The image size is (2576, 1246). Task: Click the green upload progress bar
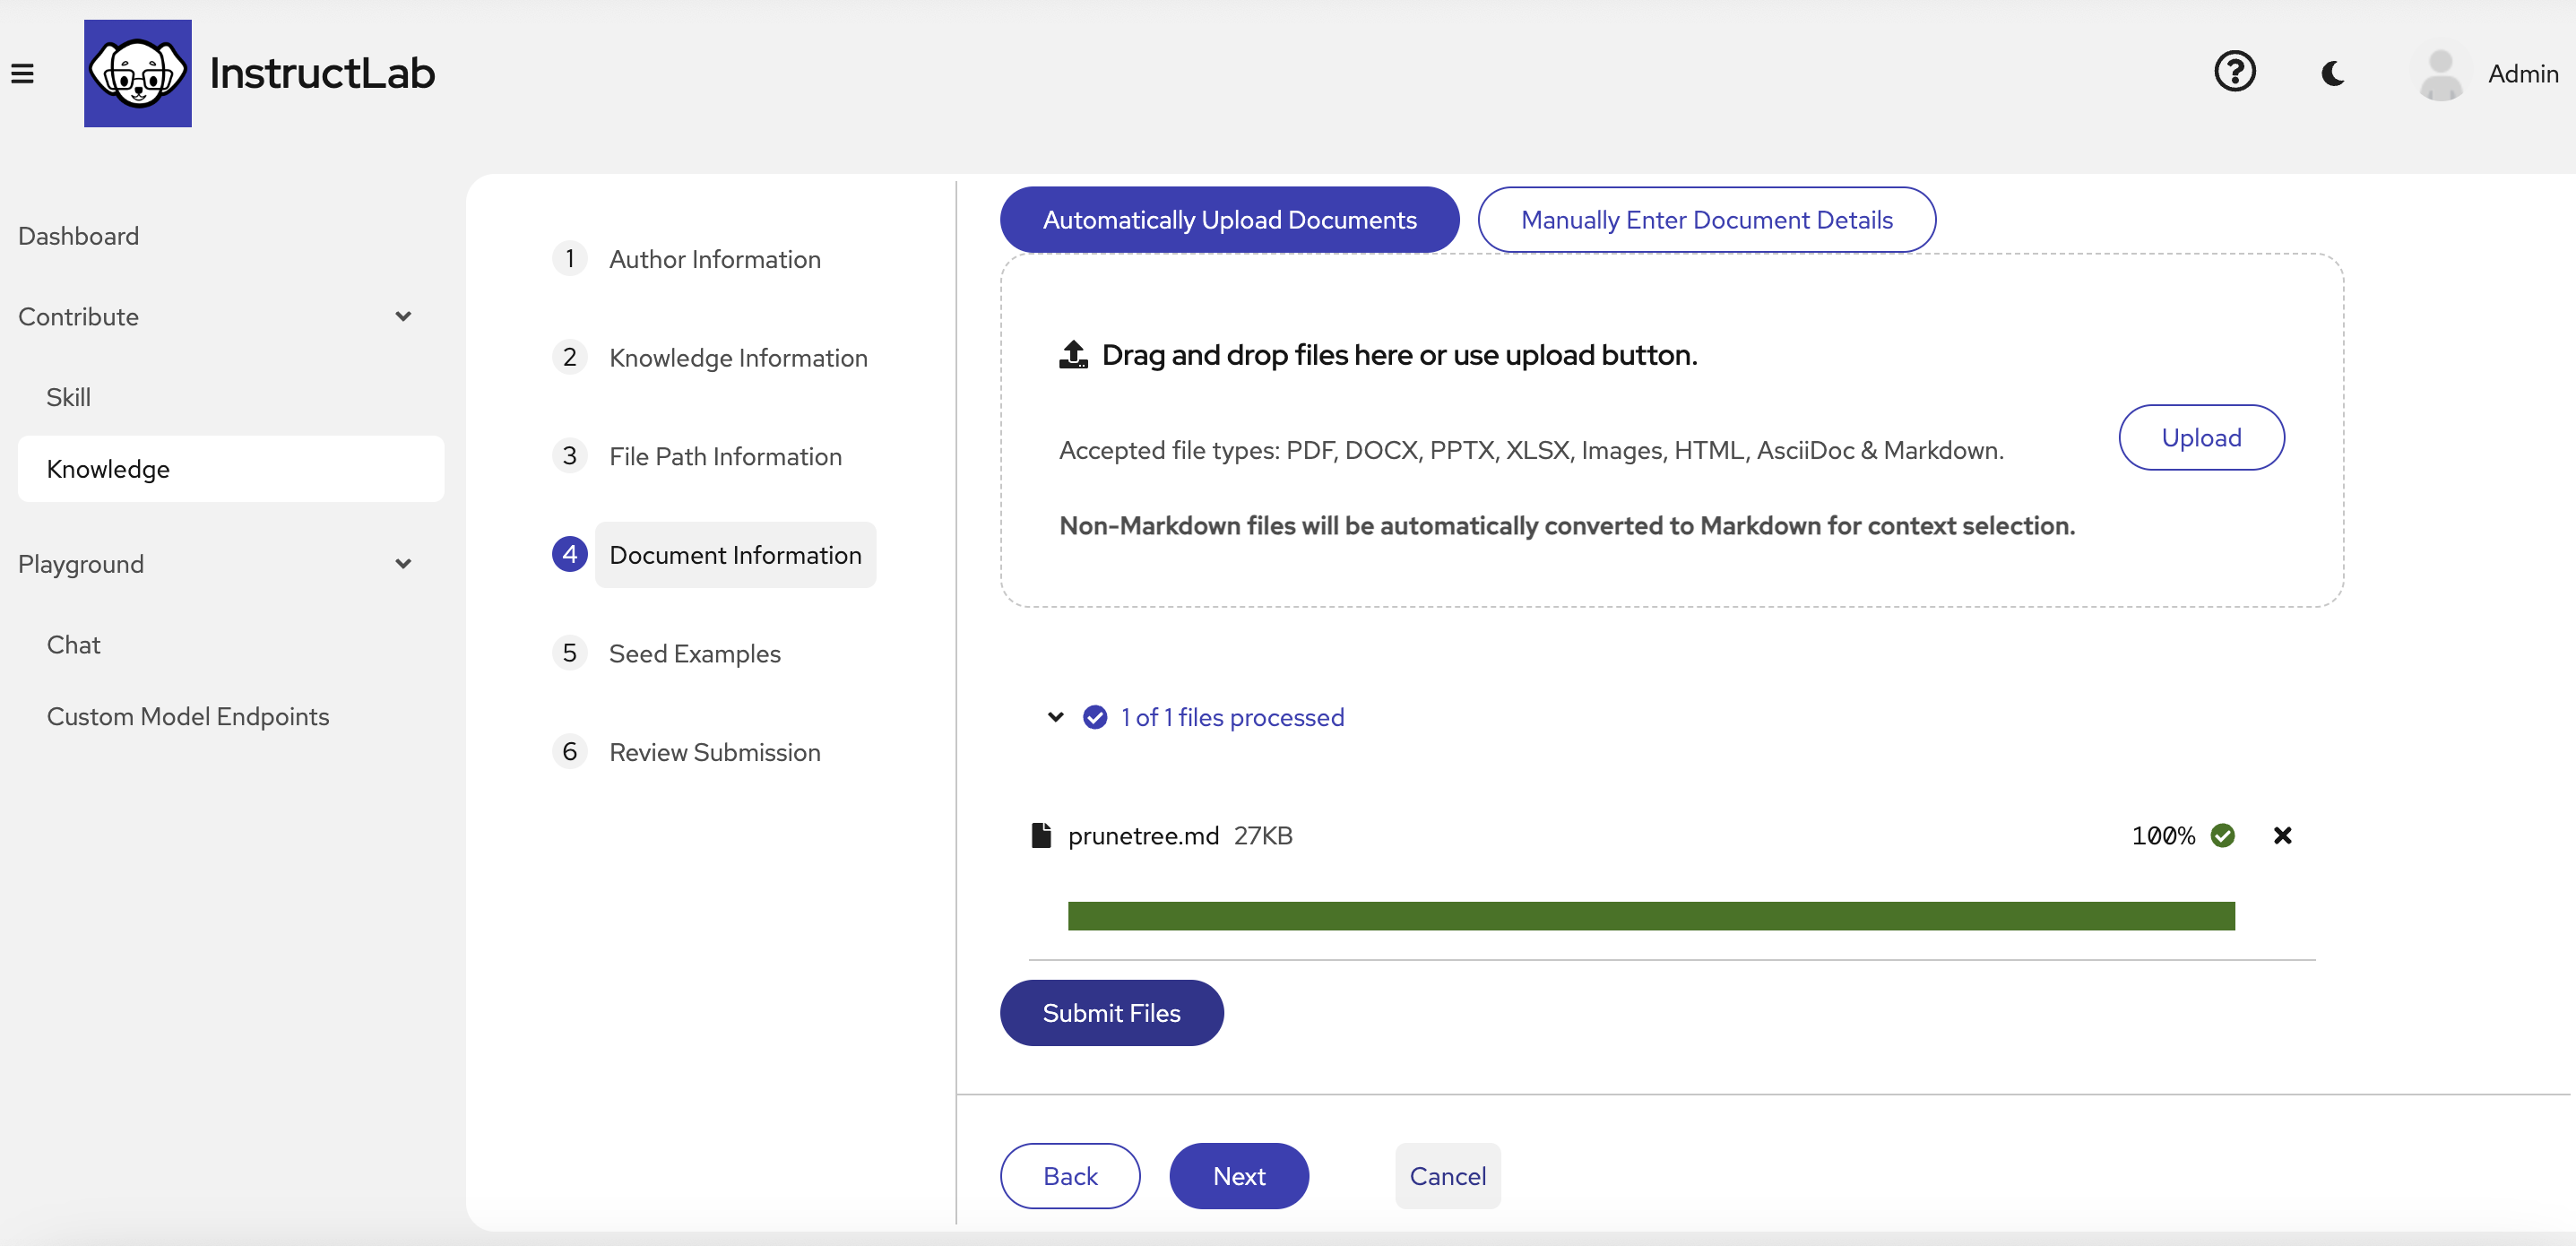pos(1650,915)
